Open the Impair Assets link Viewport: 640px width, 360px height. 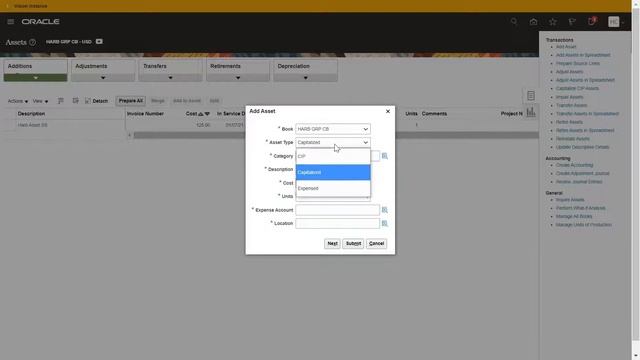tap(569, 97)
